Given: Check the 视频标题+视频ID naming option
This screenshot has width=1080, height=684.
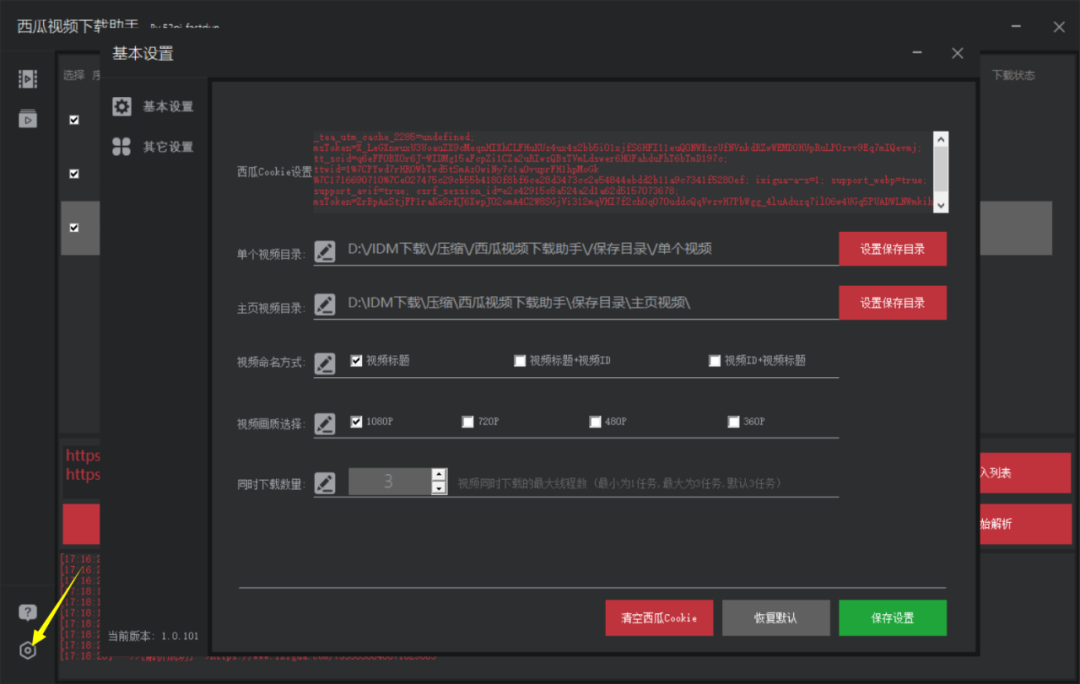Looking at the screenshot, I should click(x=520, y=361).
